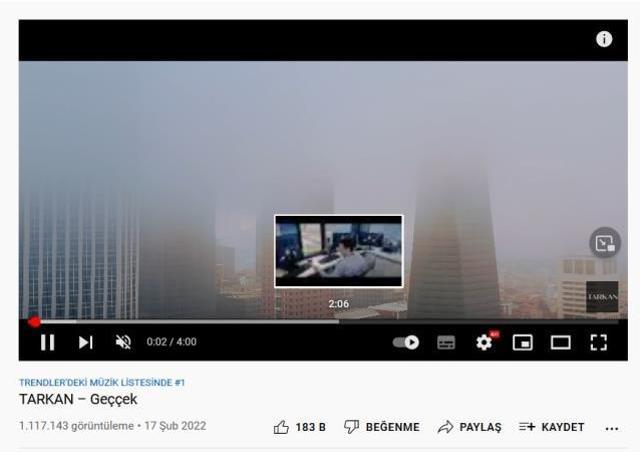
Task: Click the 0:02 / 4:00 time display
Action: (171, 342)
